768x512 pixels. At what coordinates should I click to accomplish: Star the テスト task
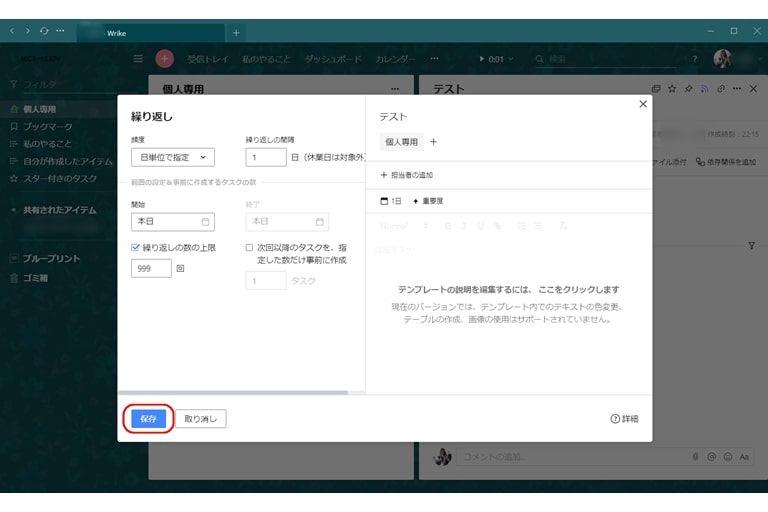672,89
